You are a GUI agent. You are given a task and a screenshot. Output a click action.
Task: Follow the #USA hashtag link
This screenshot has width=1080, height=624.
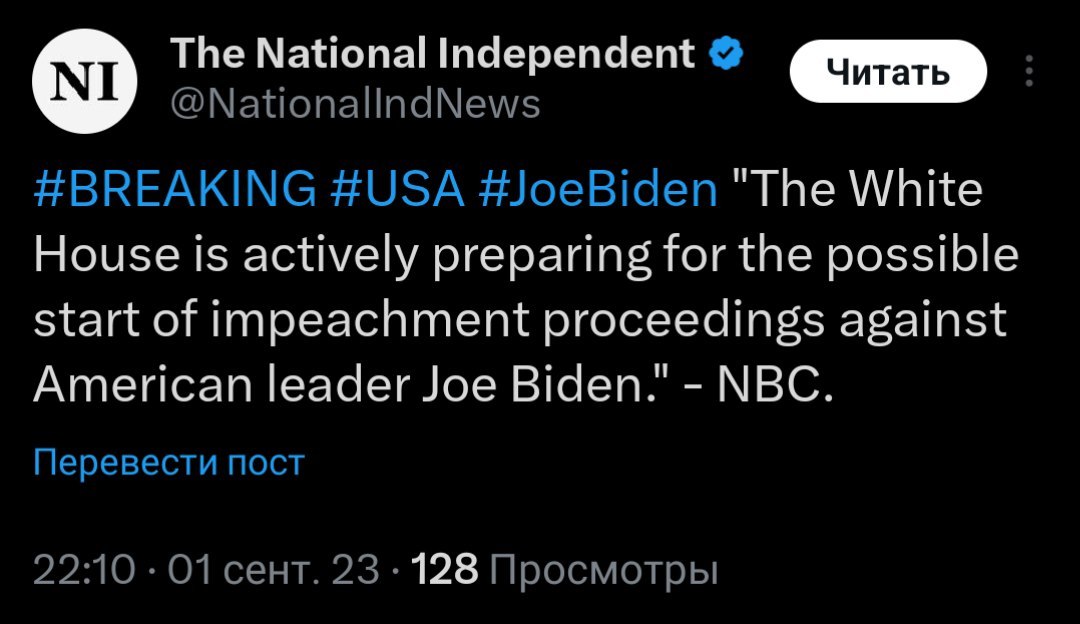[x=394, y=190]
